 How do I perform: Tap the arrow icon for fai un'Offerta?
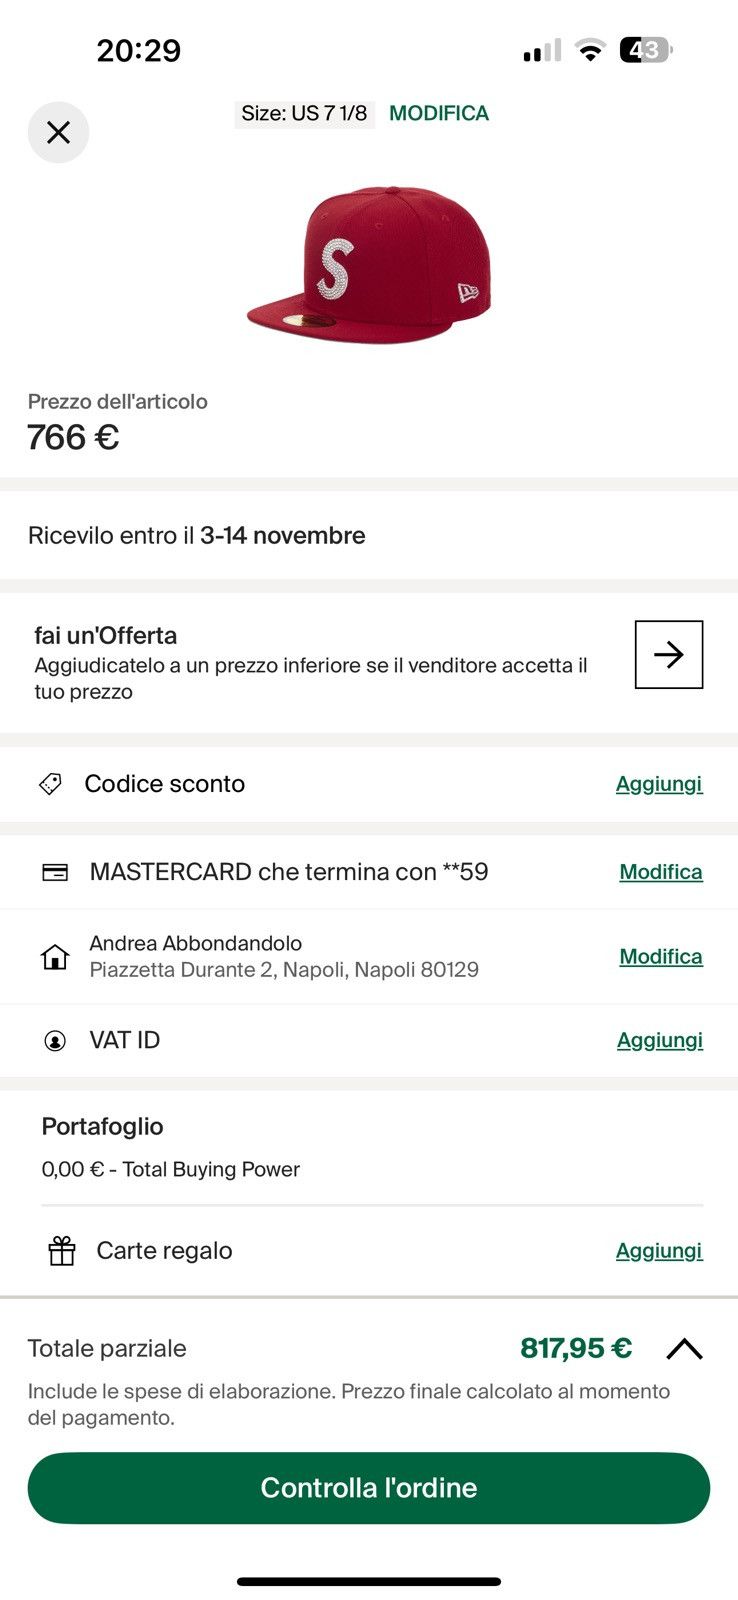pos(669,654)
